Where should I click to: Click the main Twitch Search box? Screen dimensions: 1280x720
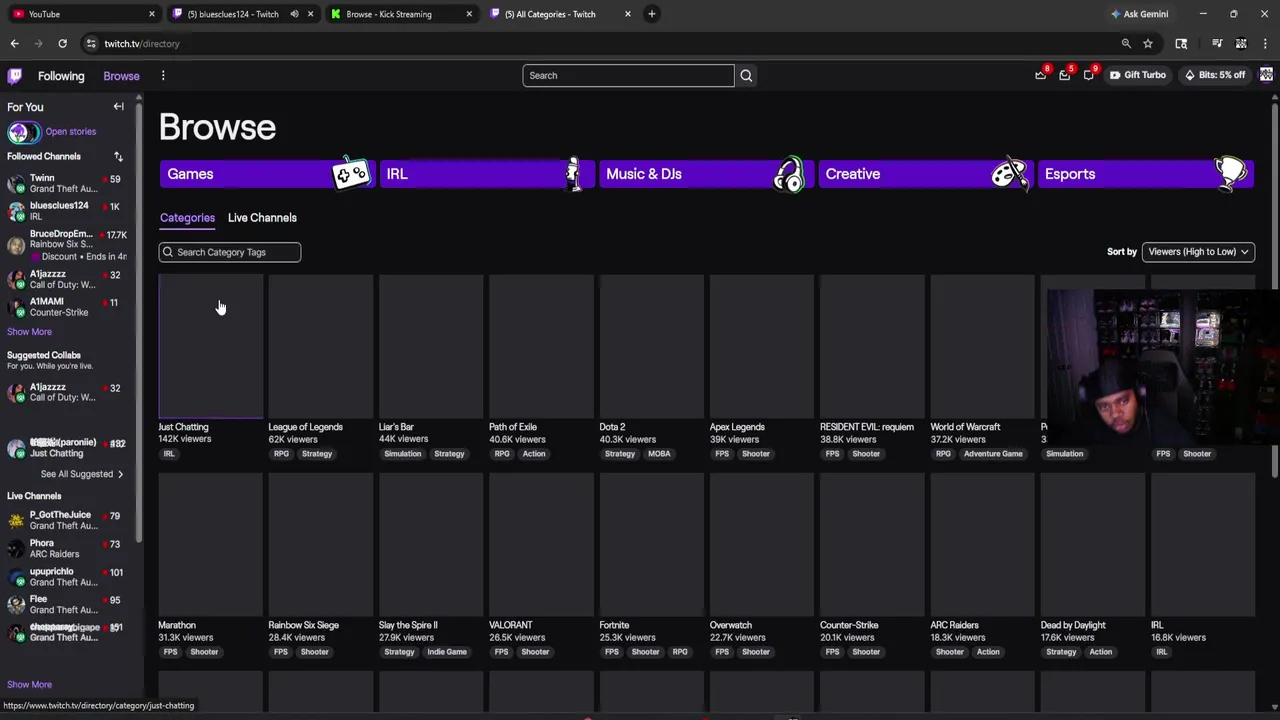tap(628, 75)
